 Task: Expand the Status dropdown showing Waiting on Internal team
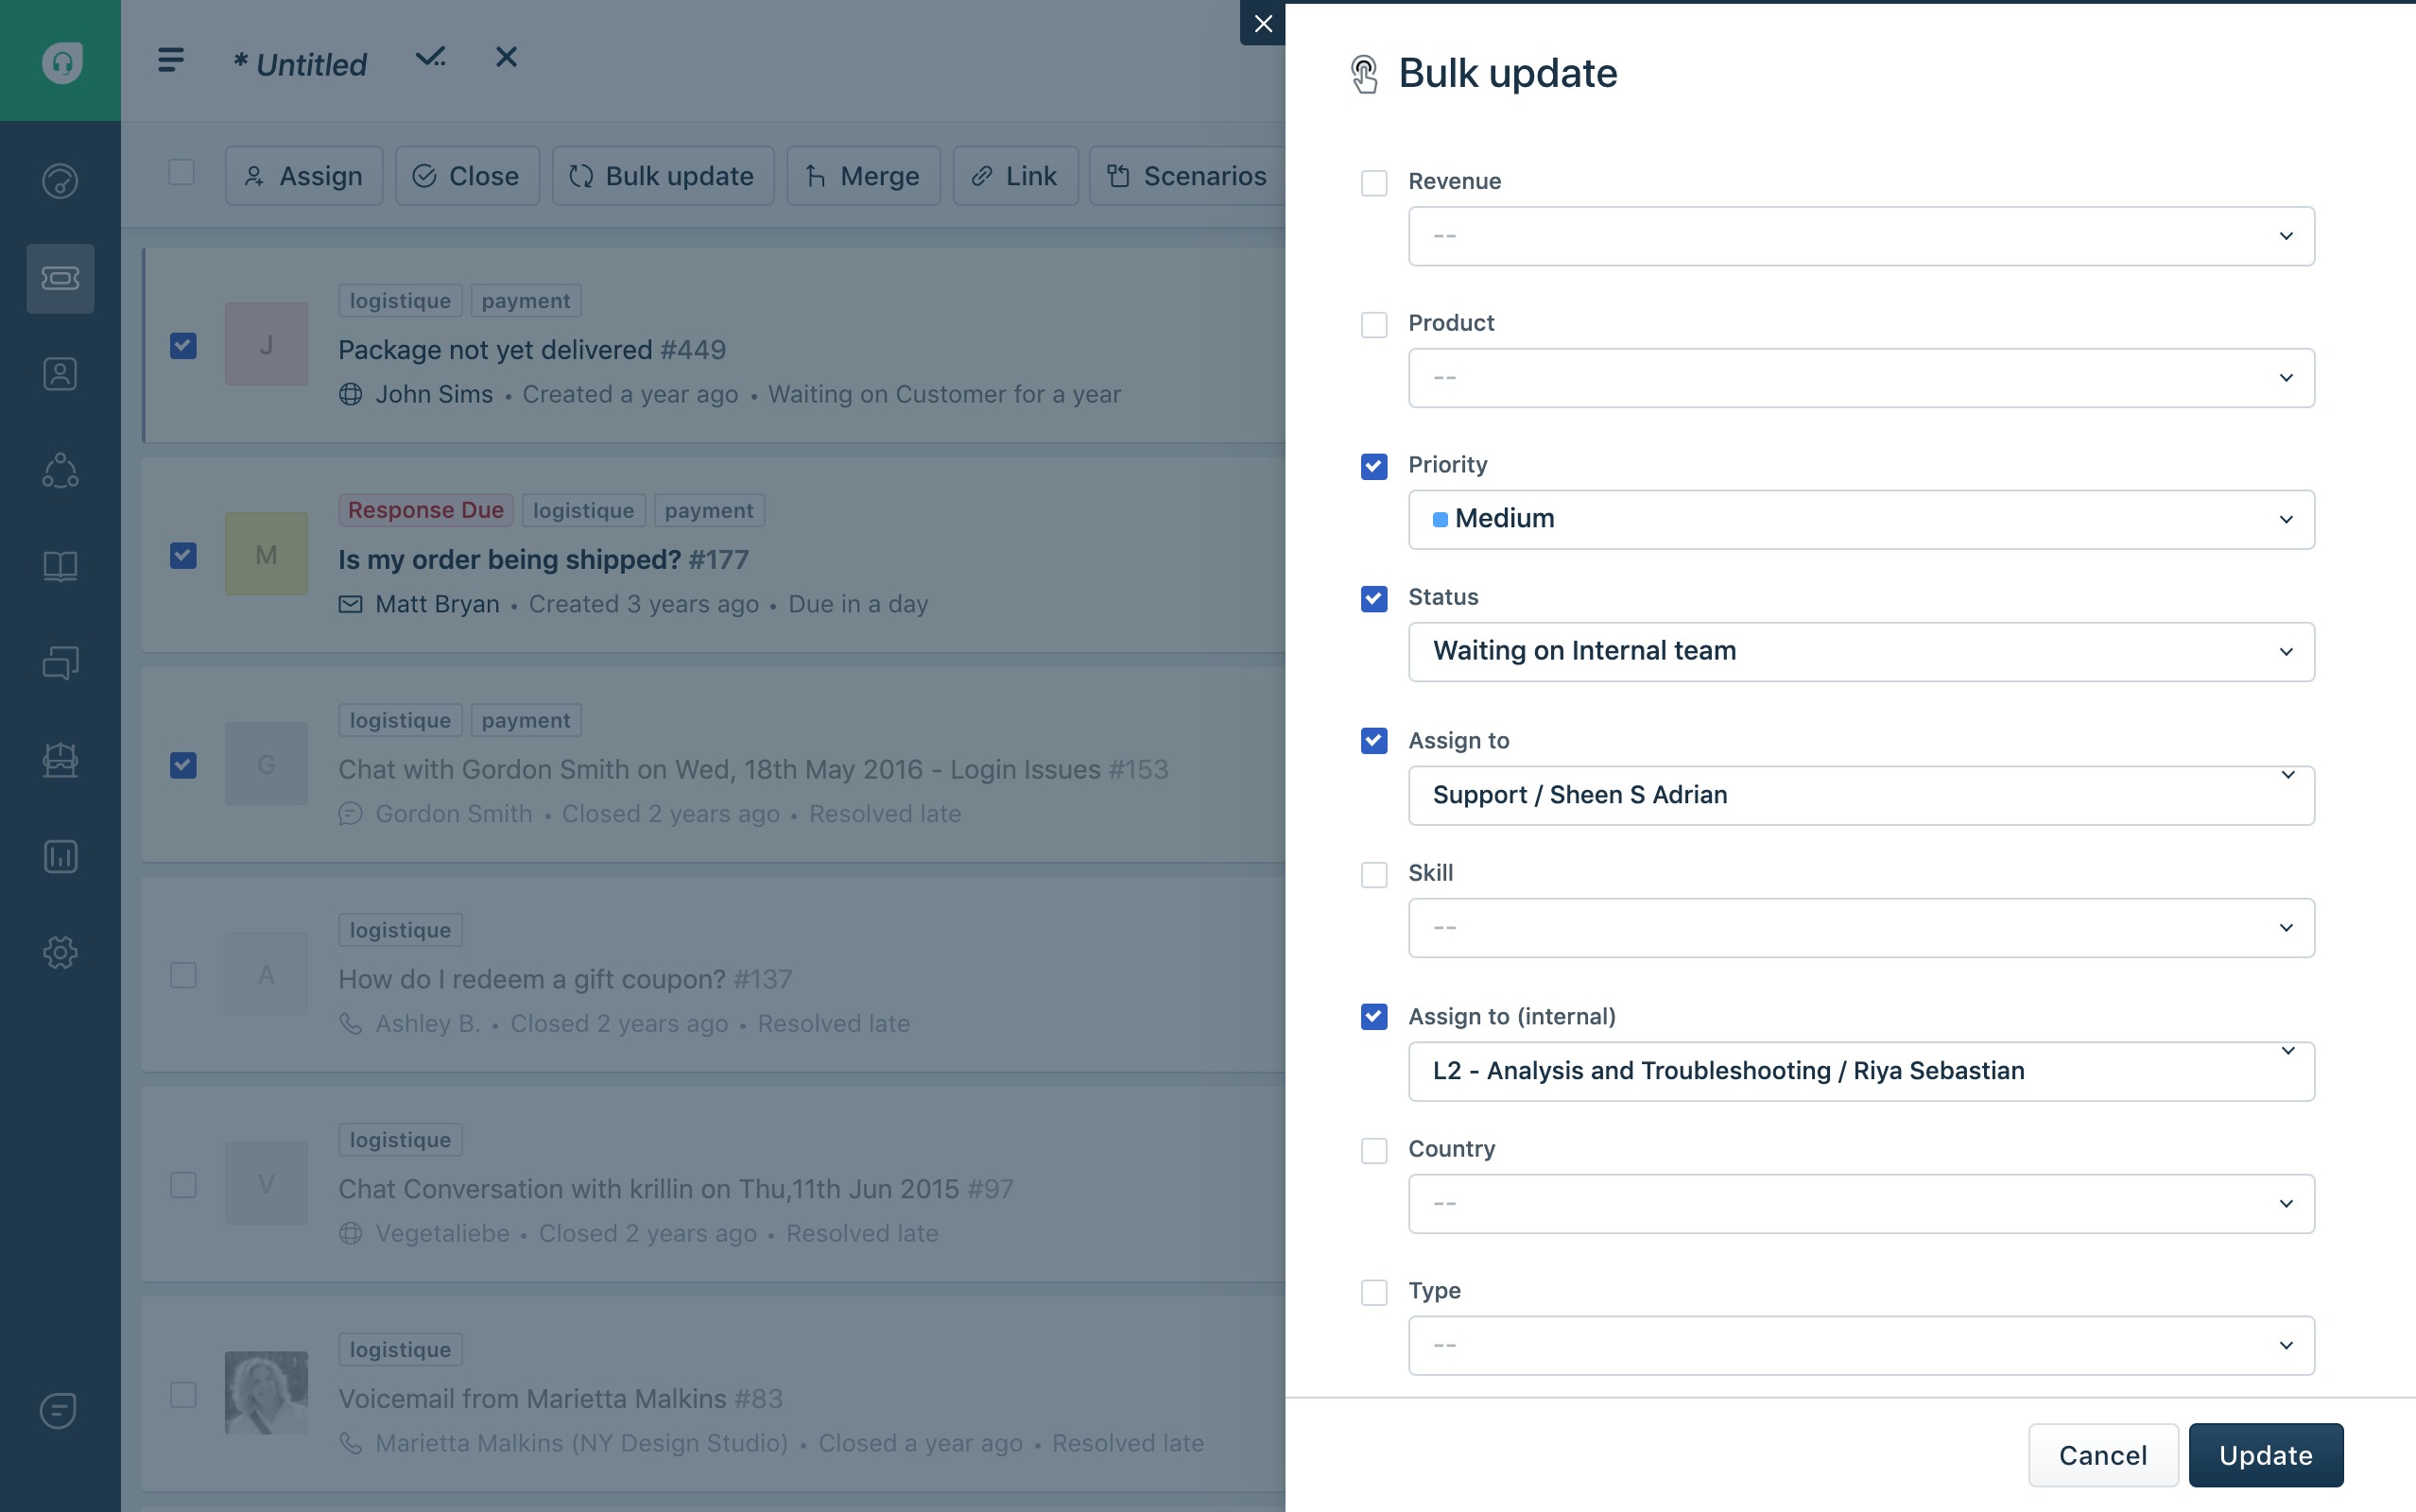point(1860,652)
